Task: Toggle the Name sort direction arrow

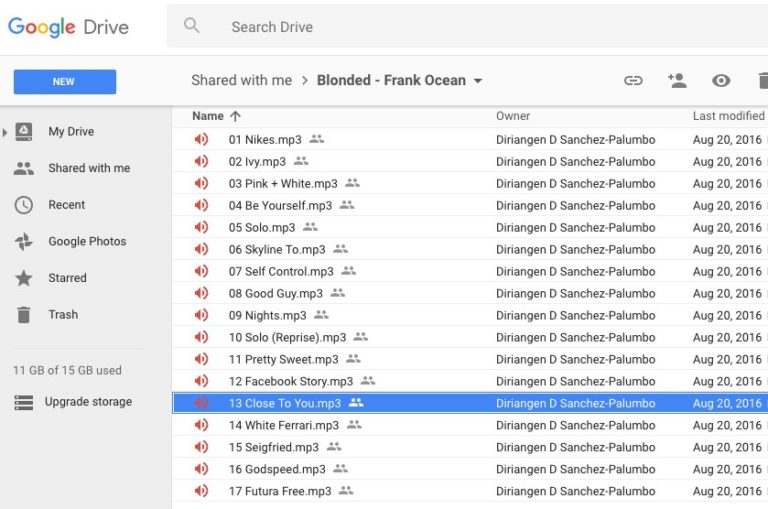Action: click(236, 116)
